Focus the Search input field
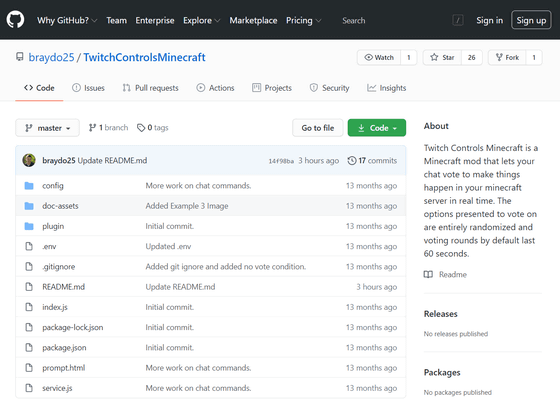Viewport: 560px width, 404px height. click(x=393, y=20)
